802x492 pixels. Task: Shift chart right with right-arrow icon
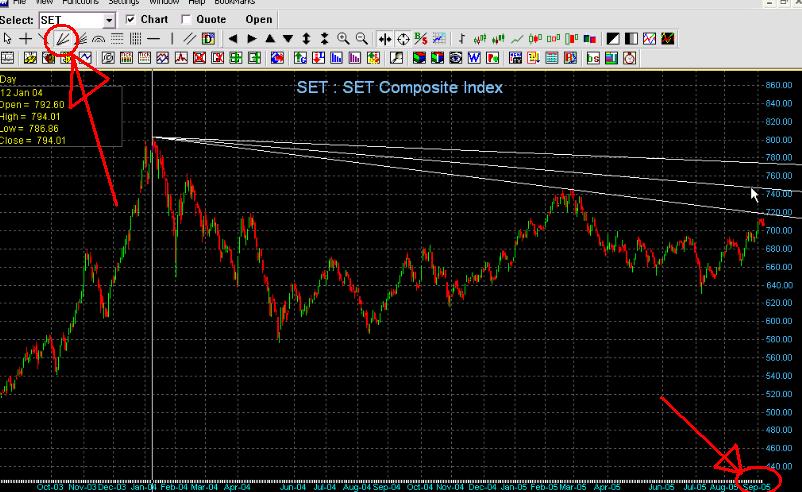[x=251, y=39]
